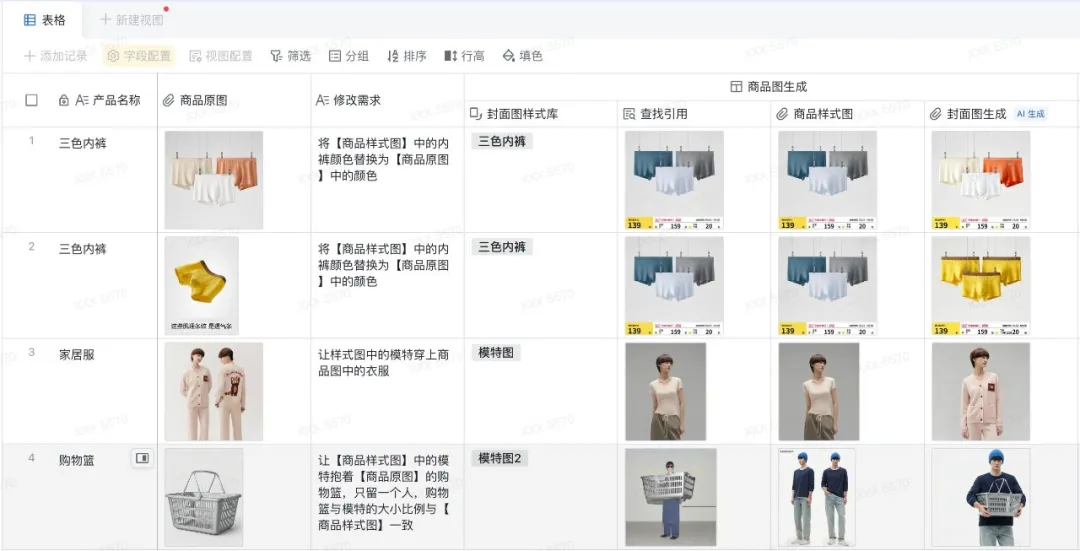Click row 1 三色内裤 style tag

click(502, 141)
